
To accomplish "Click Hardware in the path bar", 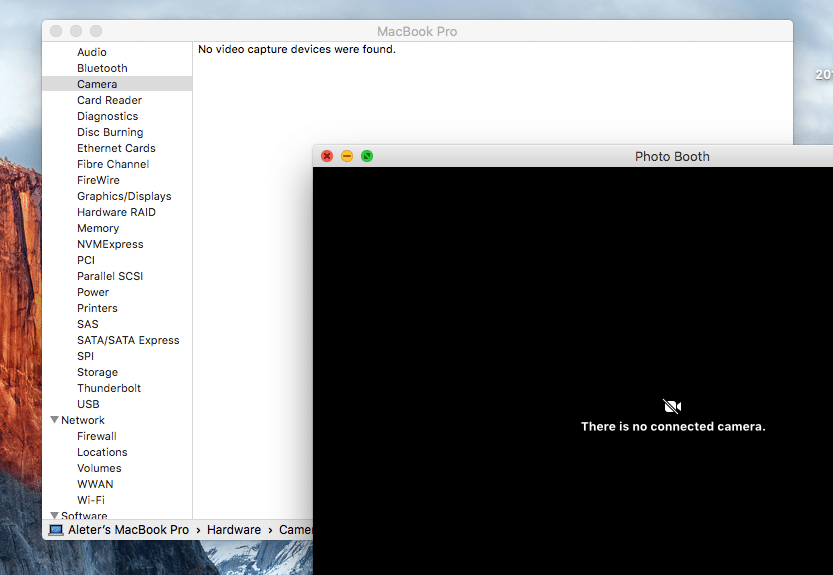I will [234, 530].
